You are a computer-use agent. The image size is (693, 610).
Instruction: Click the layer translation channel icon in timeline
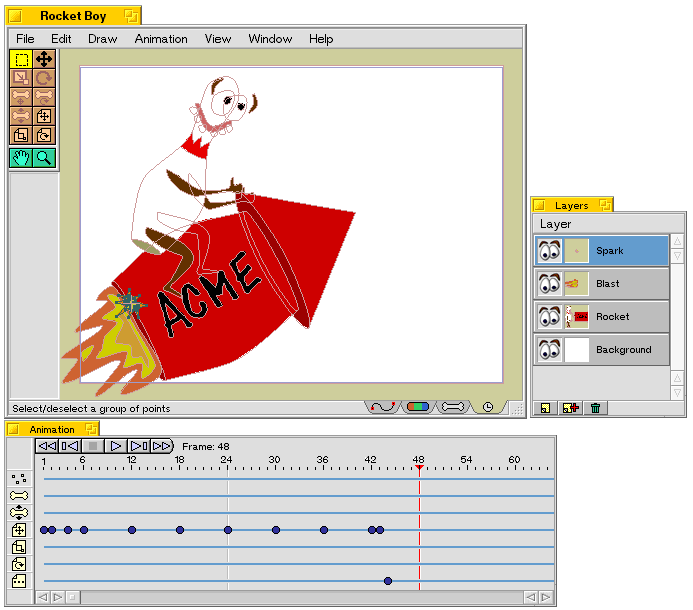(19, 530)
